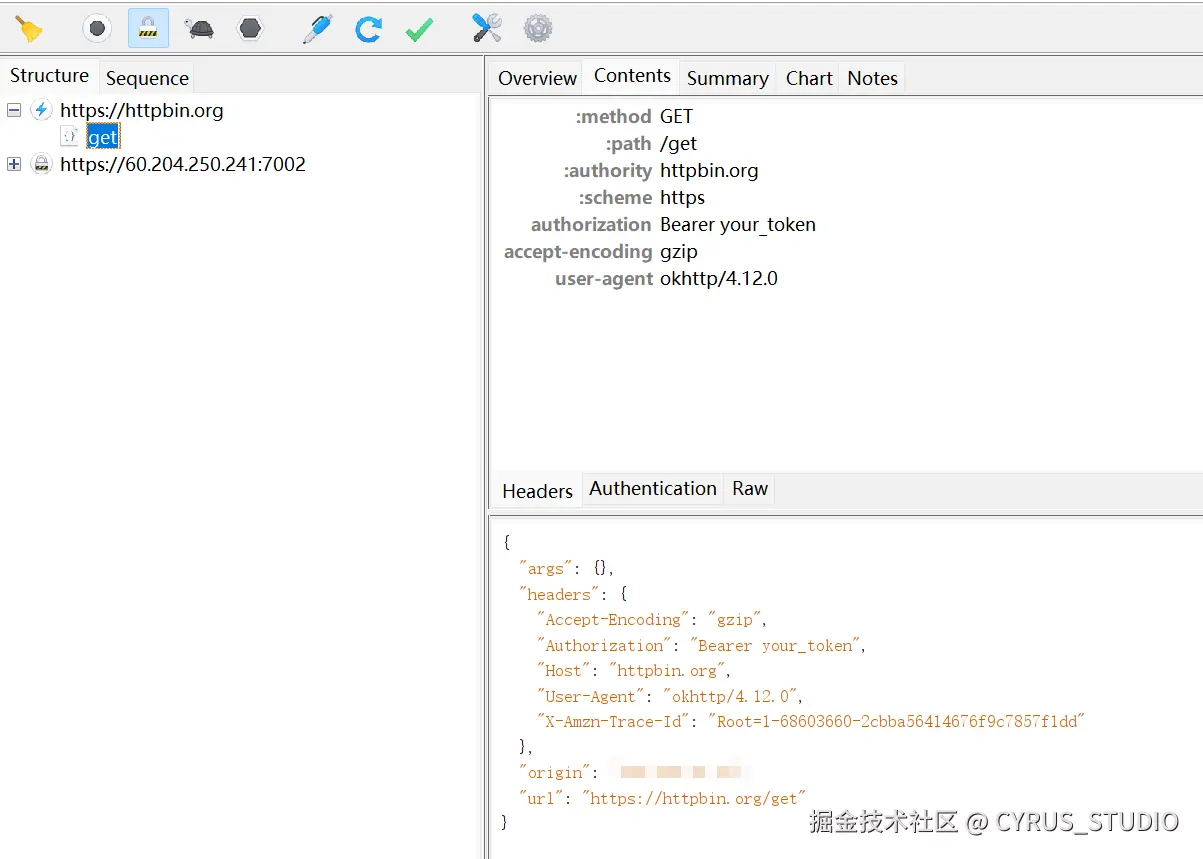The image size is (1203, 859).
Task: Open the Chart tab
Action: (809, 78)
